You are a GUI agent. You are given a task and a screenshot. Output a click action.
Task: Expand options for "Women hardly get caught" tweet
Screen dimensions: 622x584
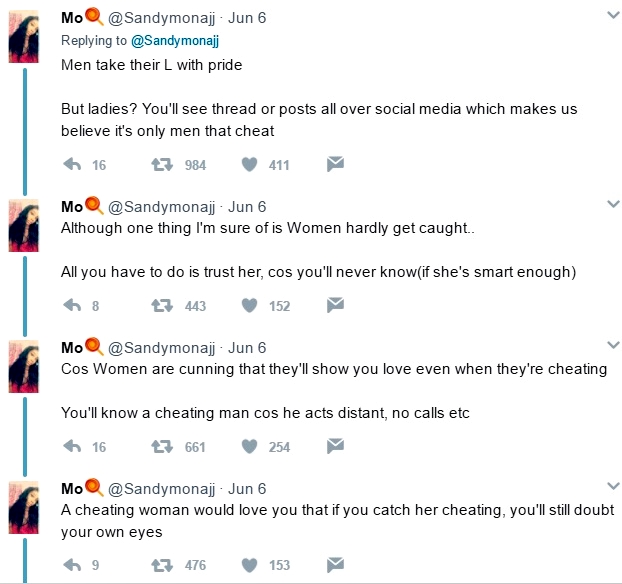click(x=613, y=204)
